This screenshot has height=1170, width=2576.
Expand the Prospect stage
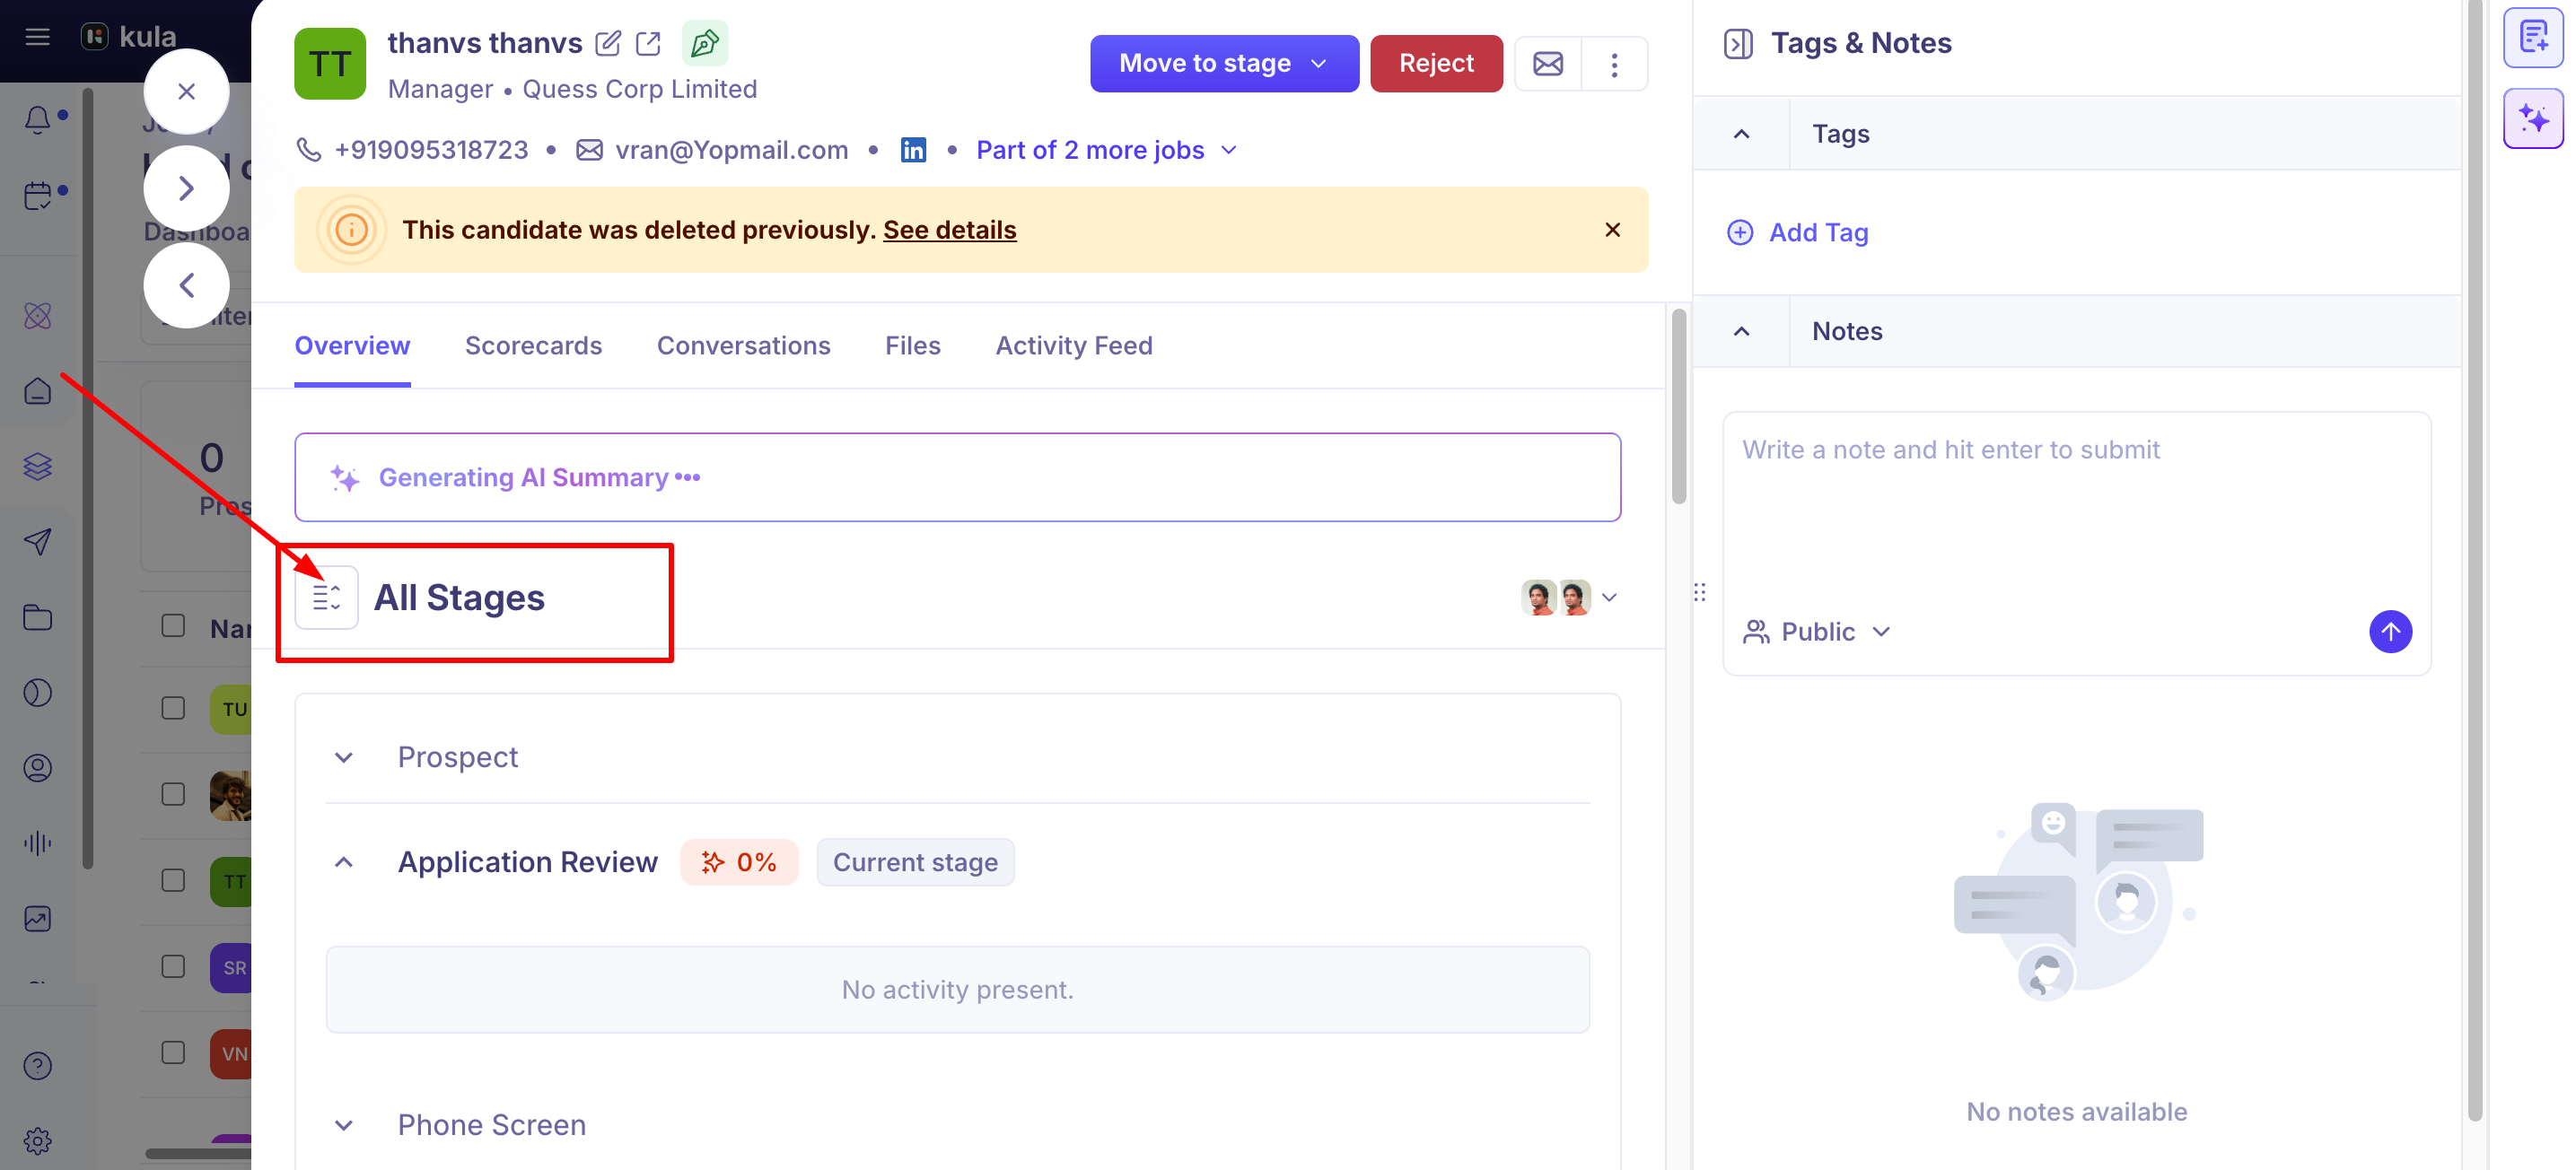(344, 758)
